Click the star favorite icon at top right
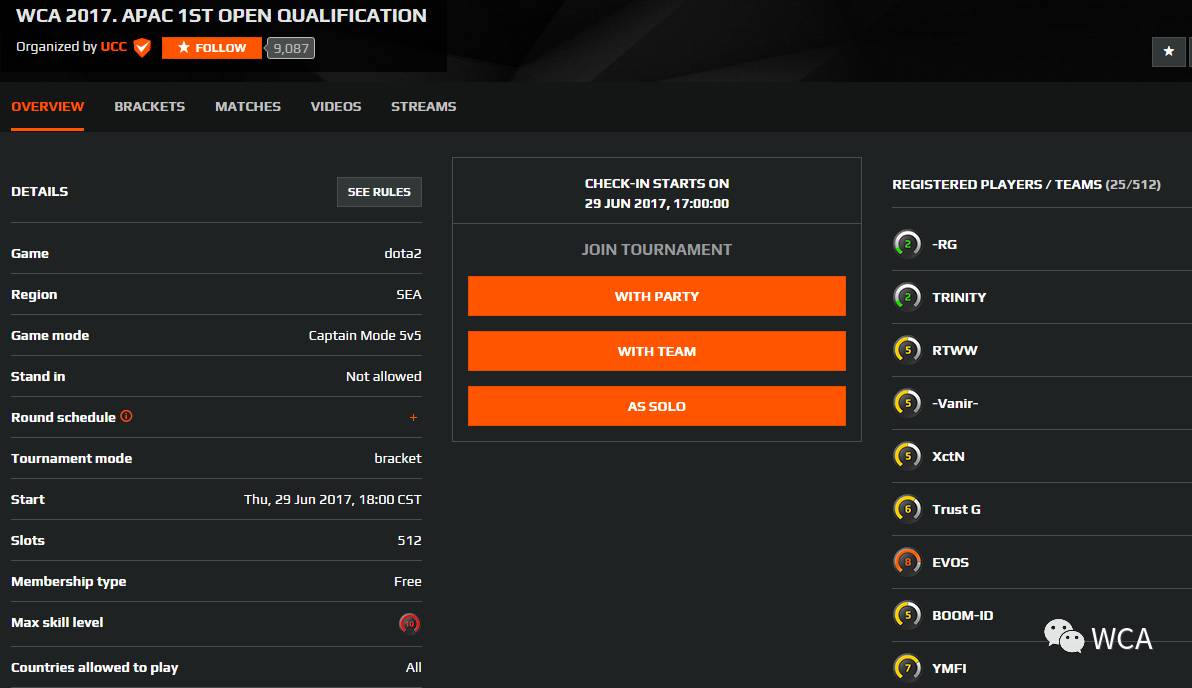This screenshot has width=1192, height=688. coord(1168,52)
